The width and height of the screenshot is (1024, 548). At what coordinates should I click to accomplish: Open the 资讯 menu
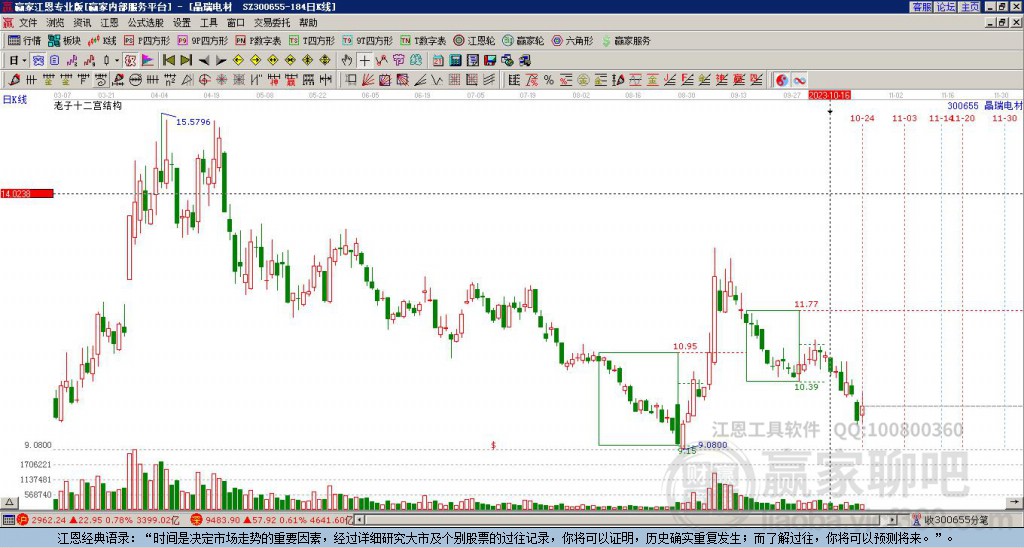[x=82, y=23]
